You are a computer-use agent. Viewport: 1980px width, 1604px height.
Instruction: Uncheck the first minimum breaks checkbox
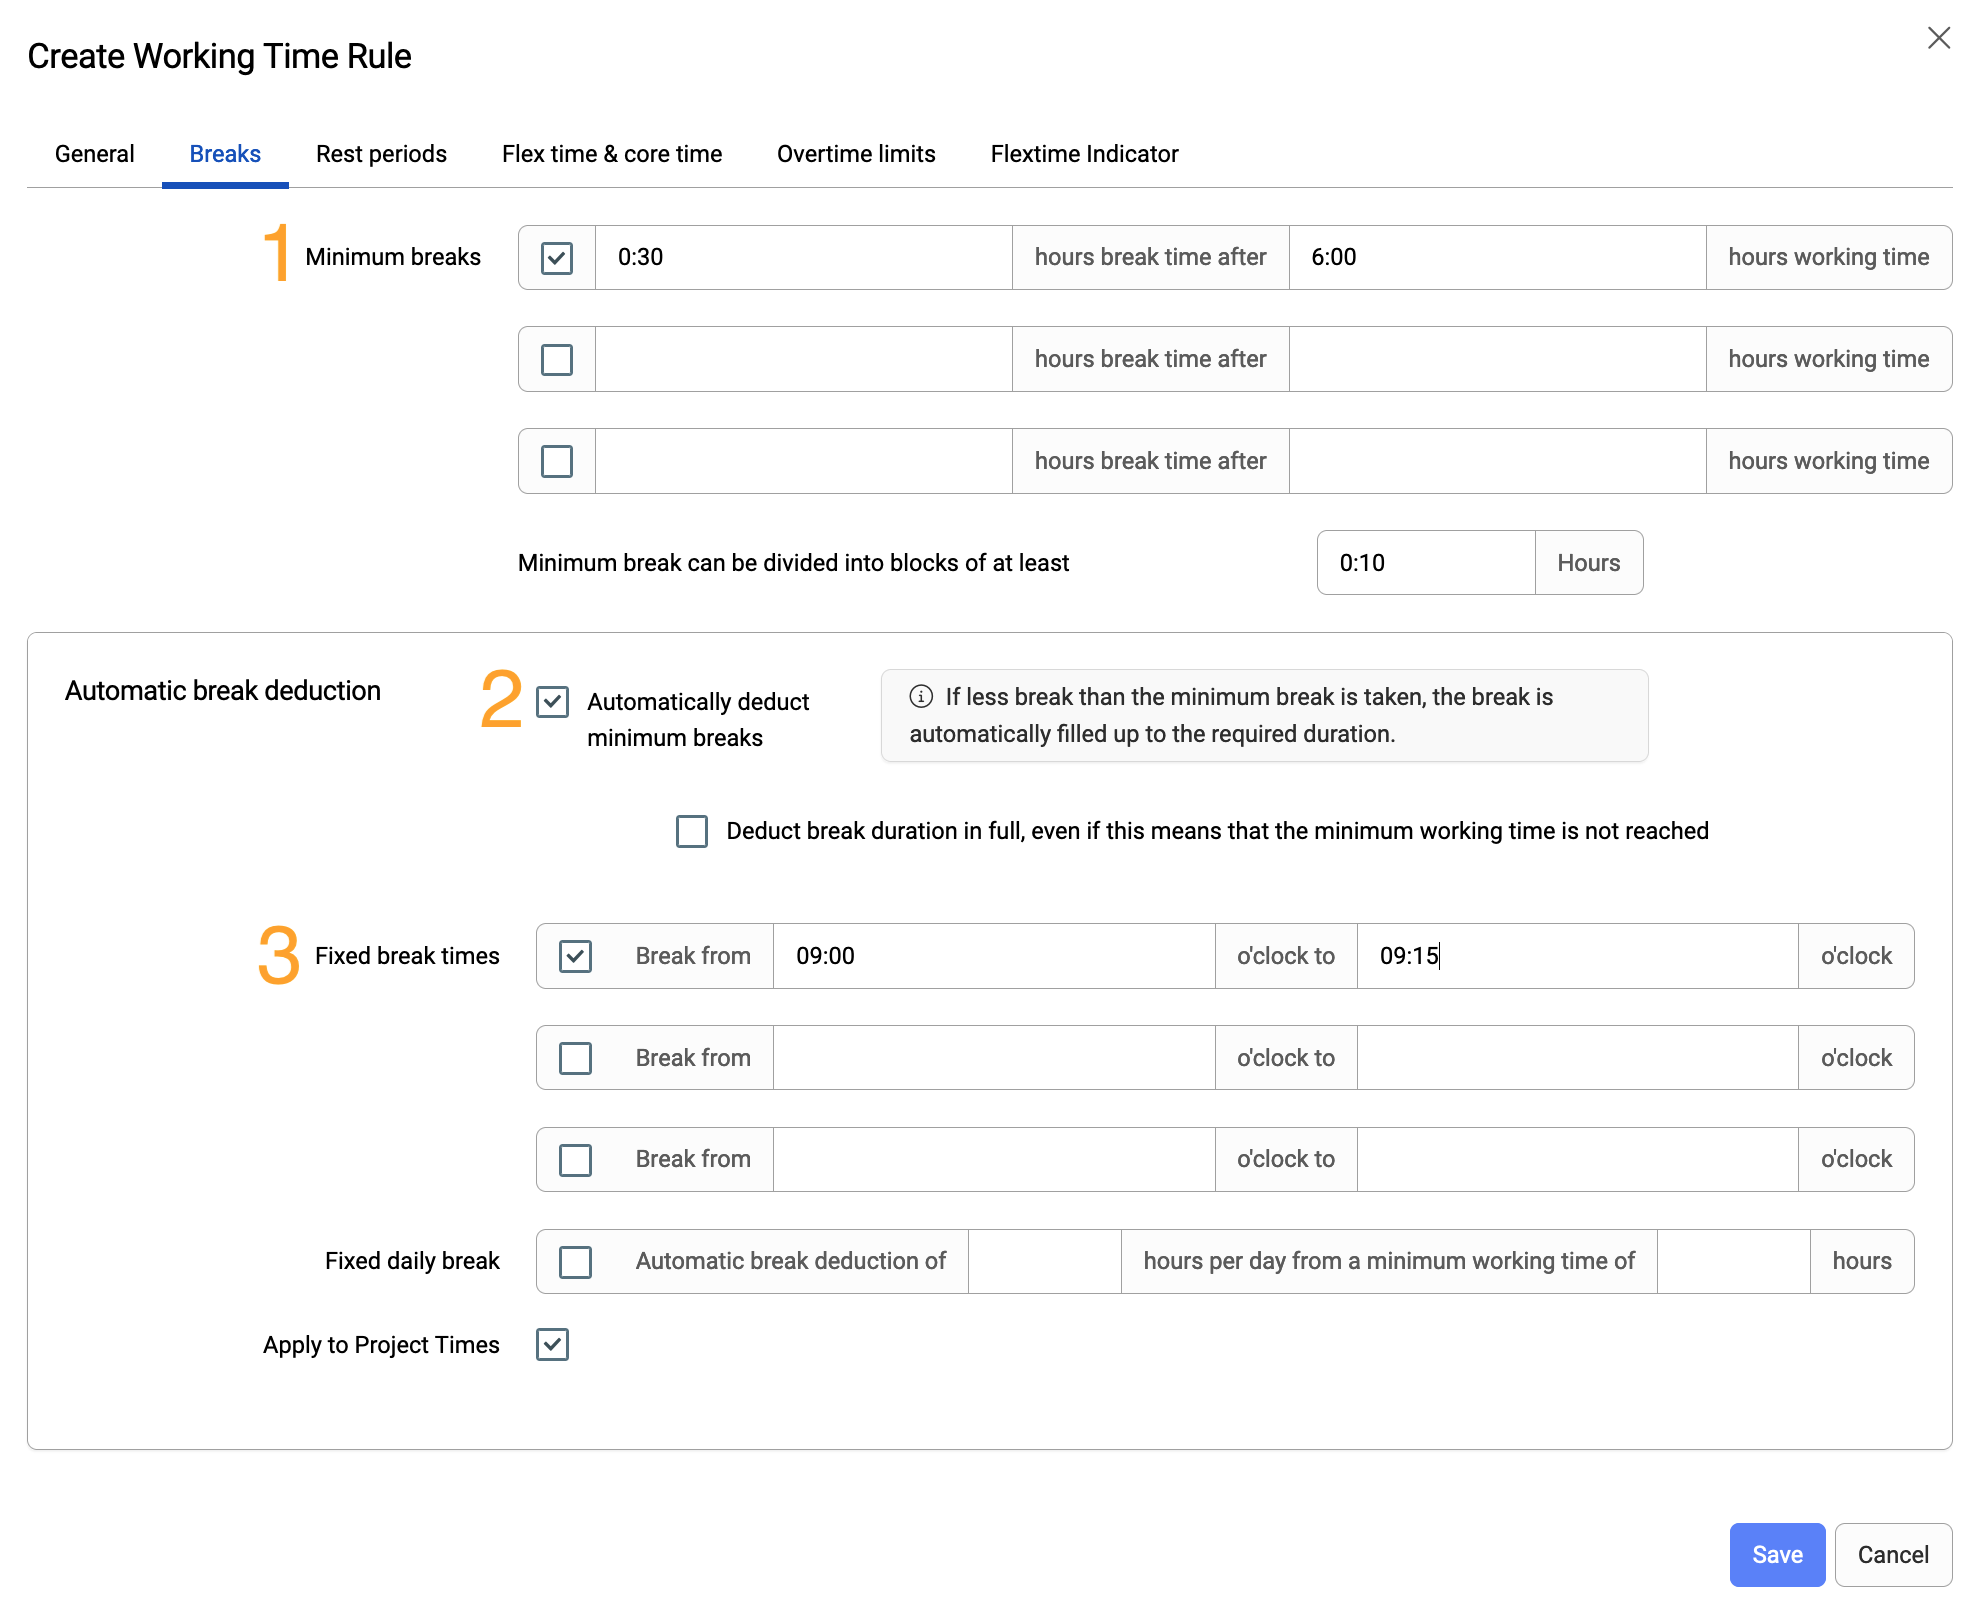tap(557, 258)
